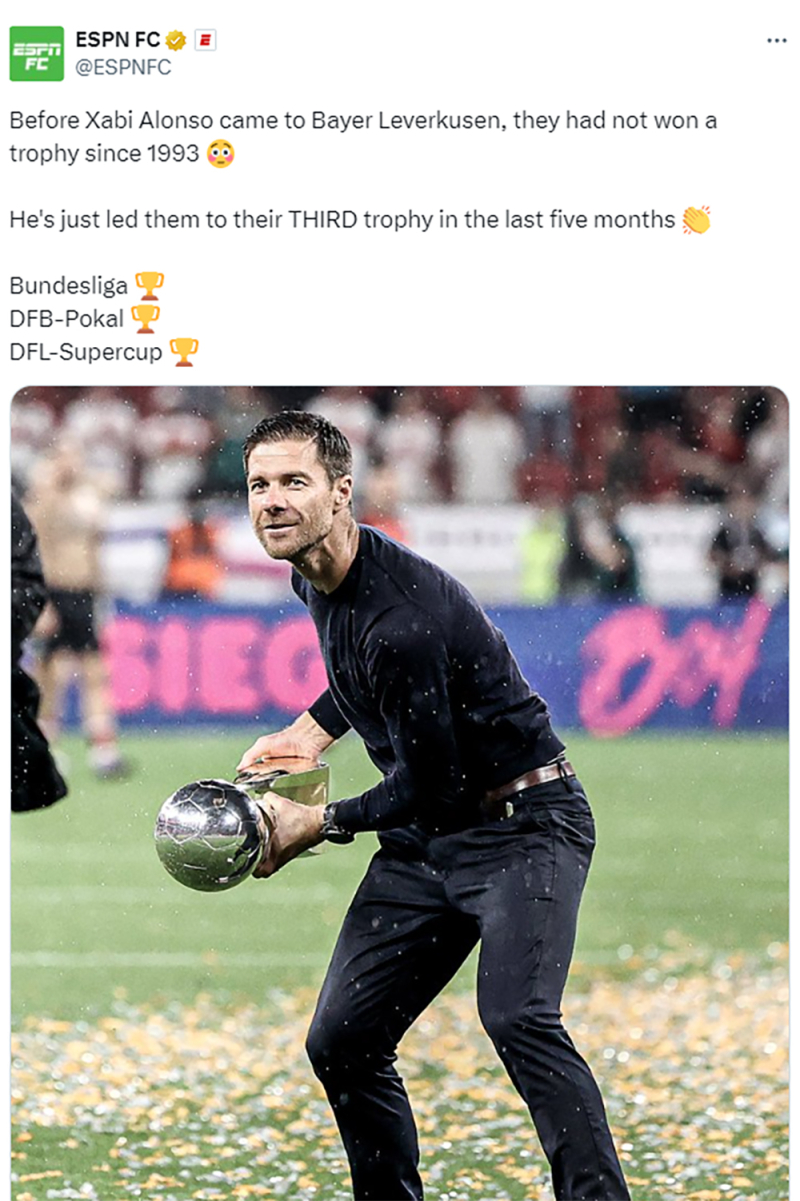Open the three-dot more options menu
The image size is (800, 1201).
coord(776,40)
